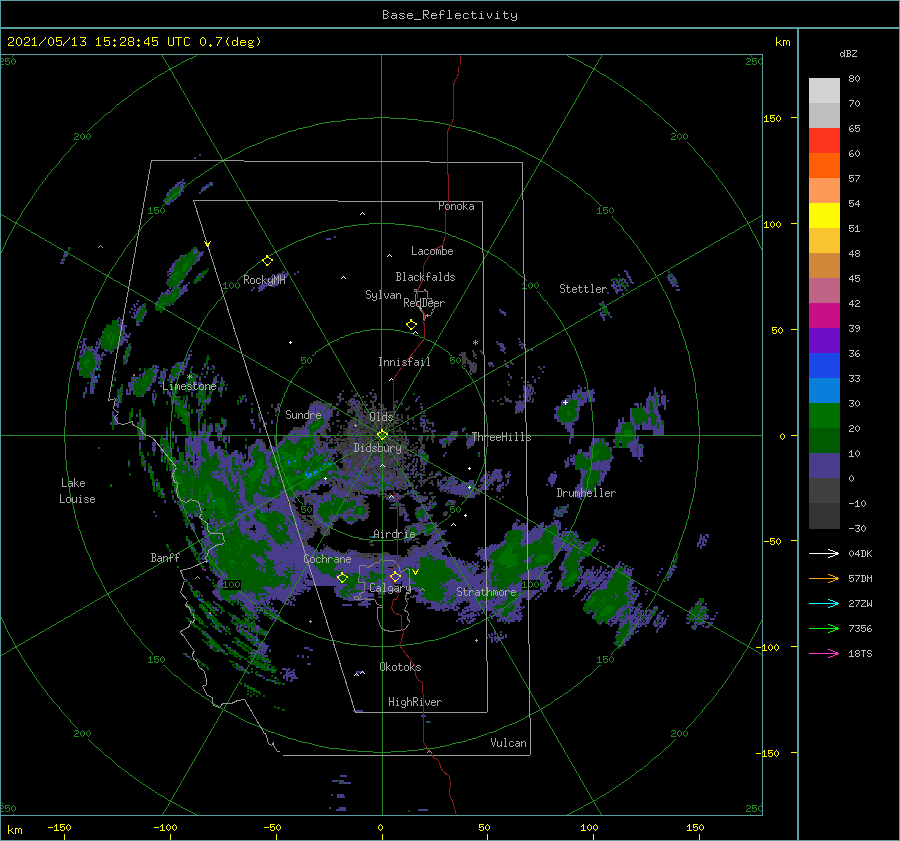Click the Blackfalds city label
This screenshot has height=841, width=900.
[425, 277]
